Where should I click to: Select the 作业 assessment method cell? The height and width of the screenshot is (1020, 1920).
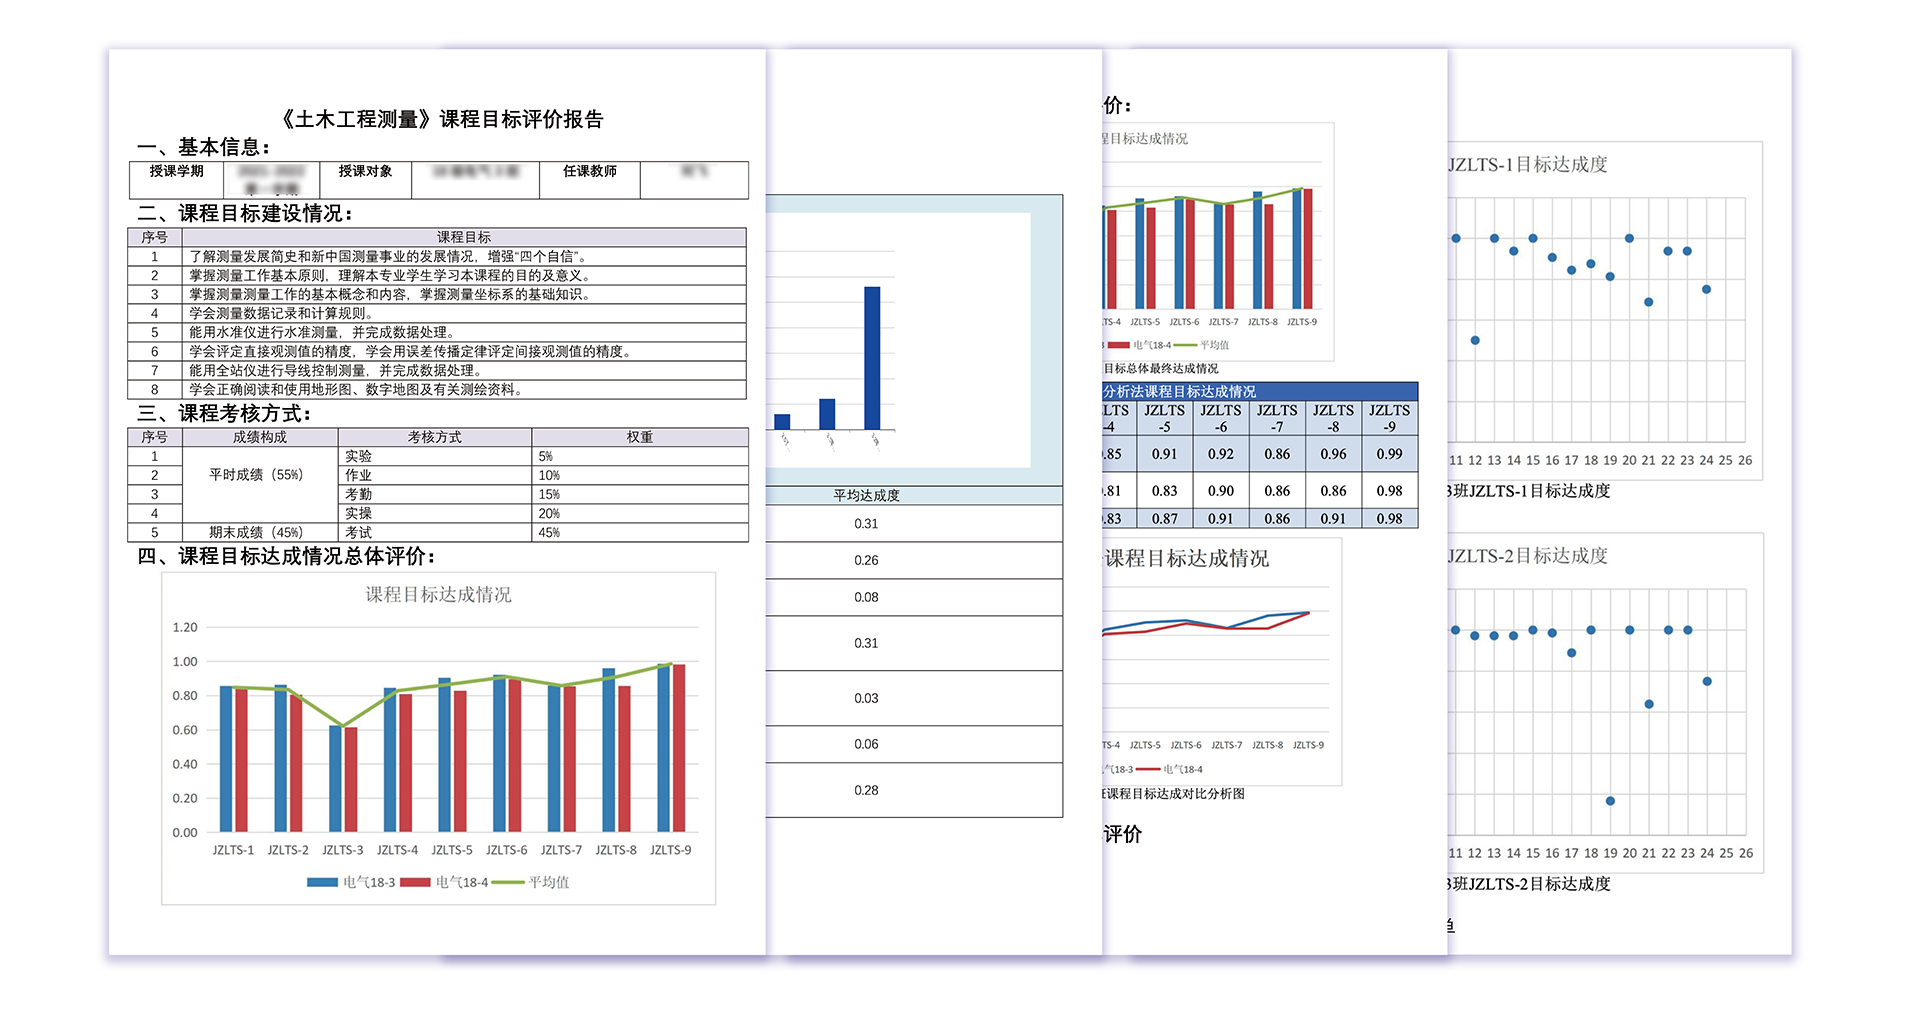tap(435, 476)
